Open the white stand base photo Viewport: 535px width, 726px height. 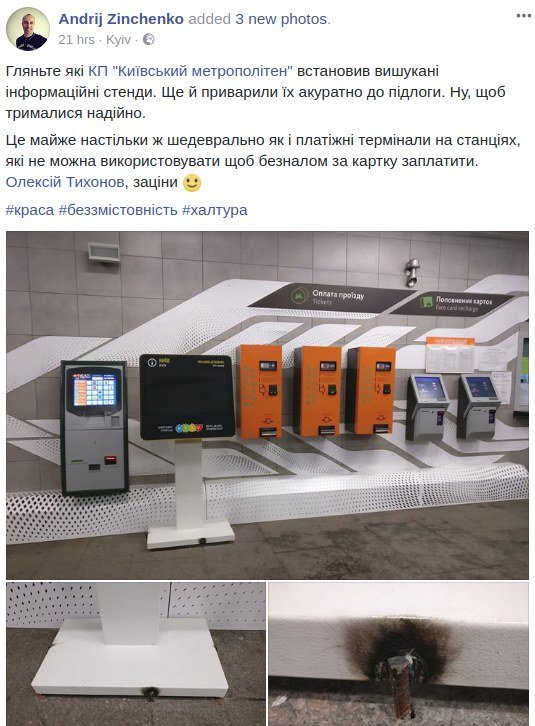click(x=136, y=654)
